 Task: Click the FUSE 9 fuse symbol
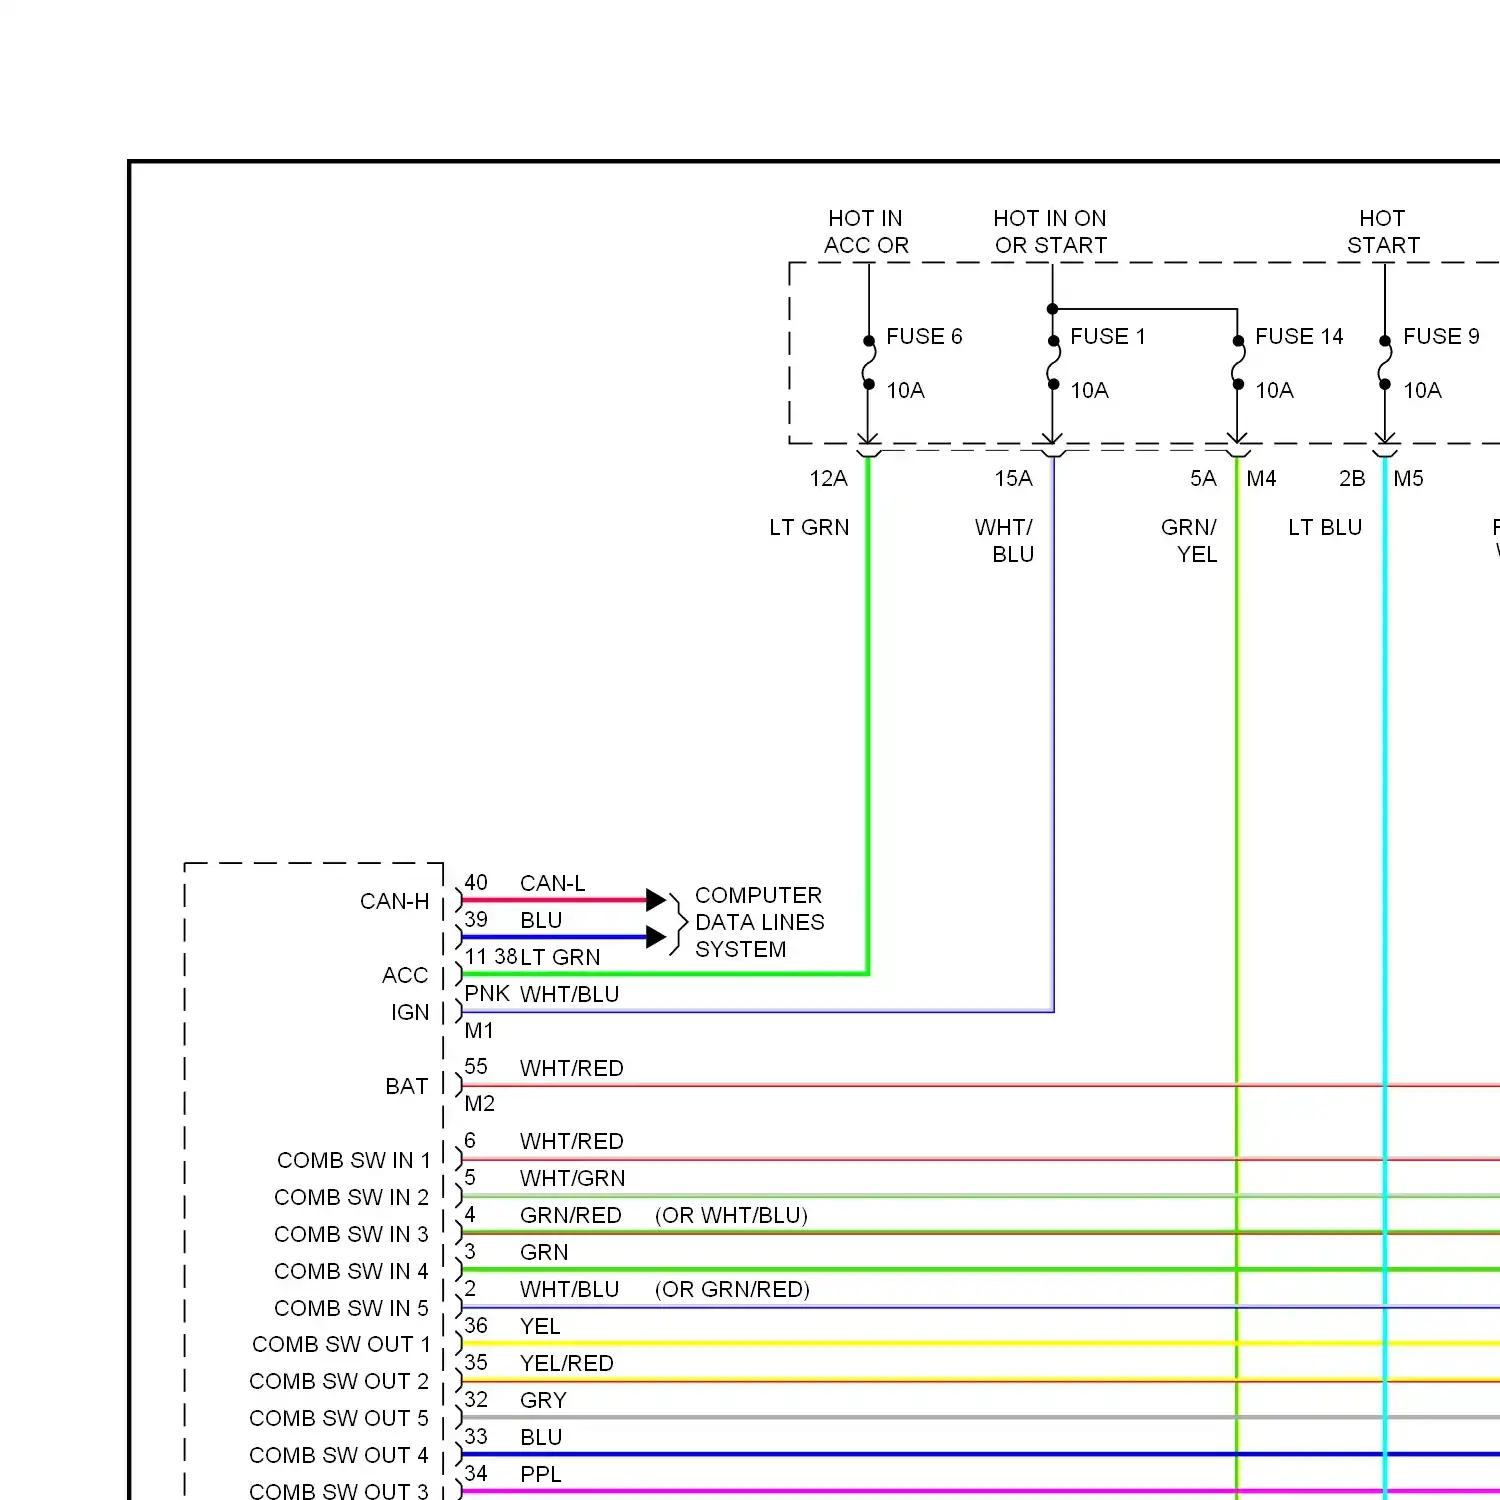(1385, 362)
